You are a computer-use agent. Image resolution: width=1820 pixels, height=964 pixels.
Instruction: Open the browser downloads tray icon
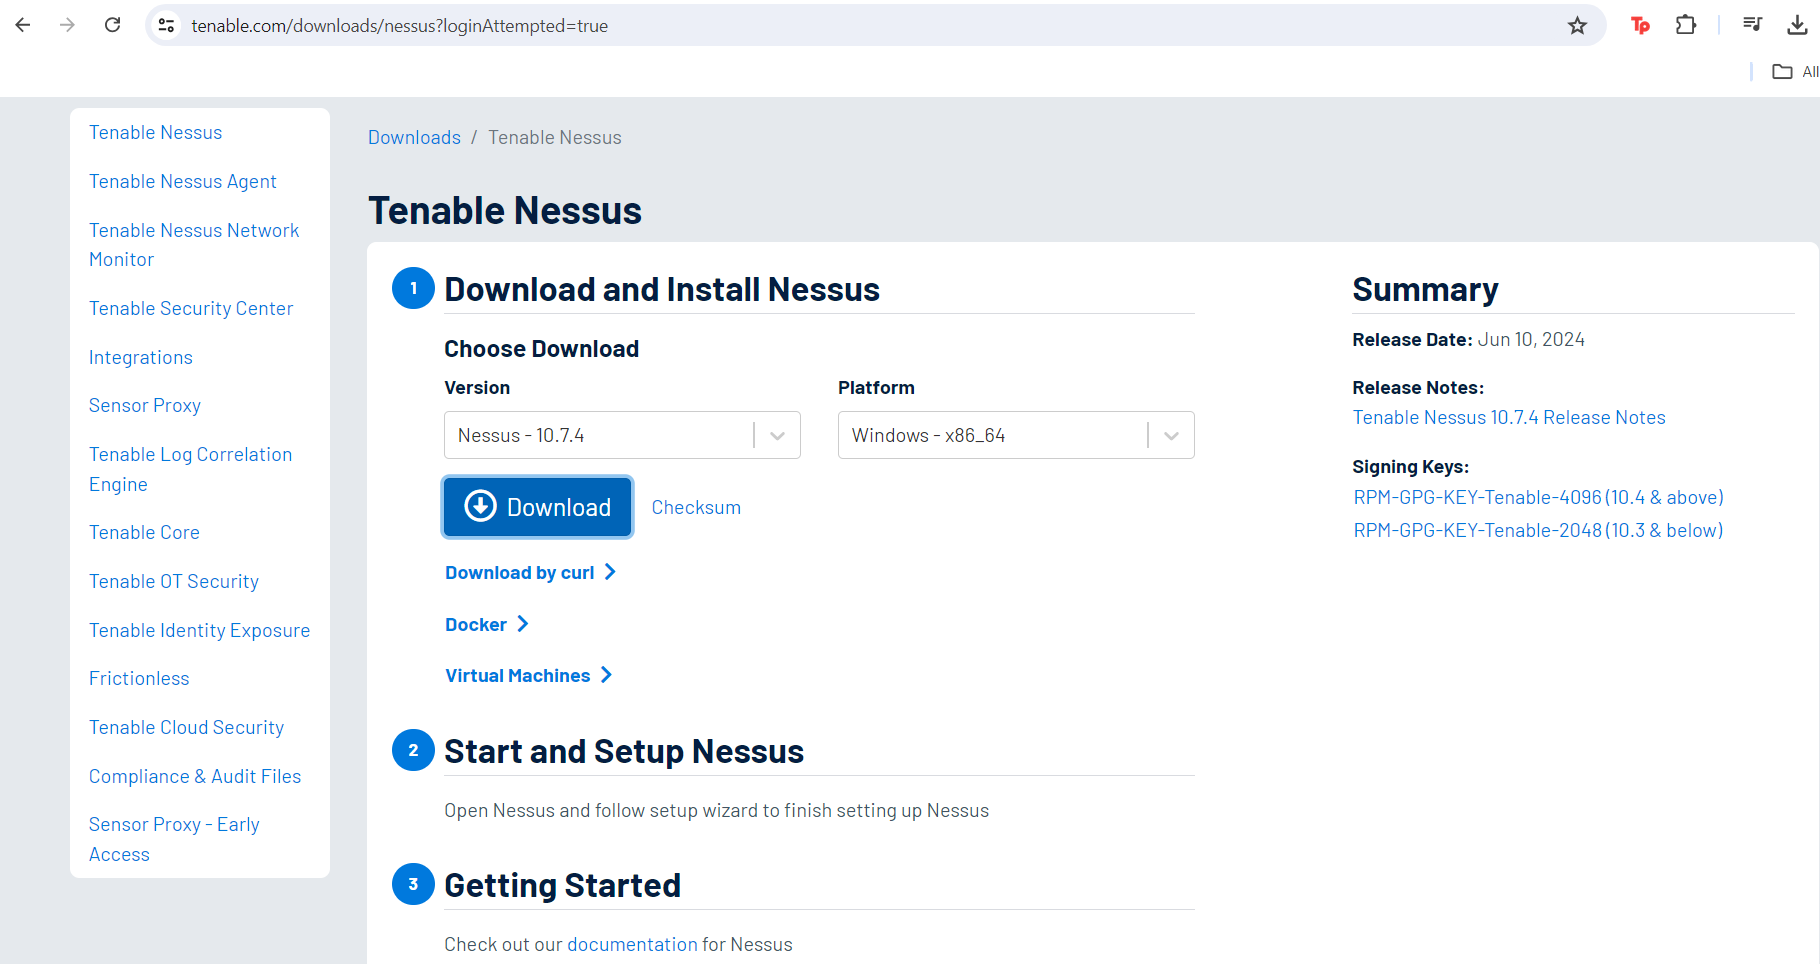coord(1797,25)
